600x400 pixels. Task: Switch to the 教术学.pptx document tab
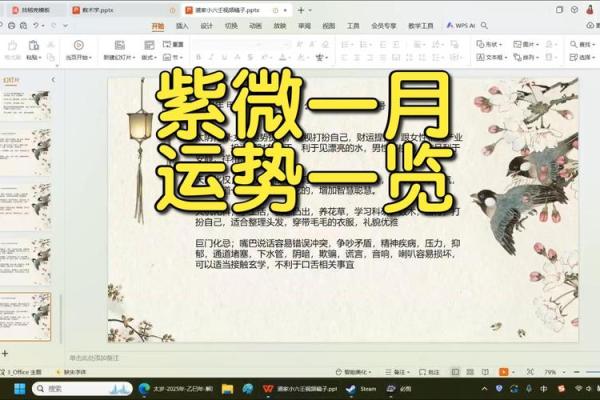point(96,9)
